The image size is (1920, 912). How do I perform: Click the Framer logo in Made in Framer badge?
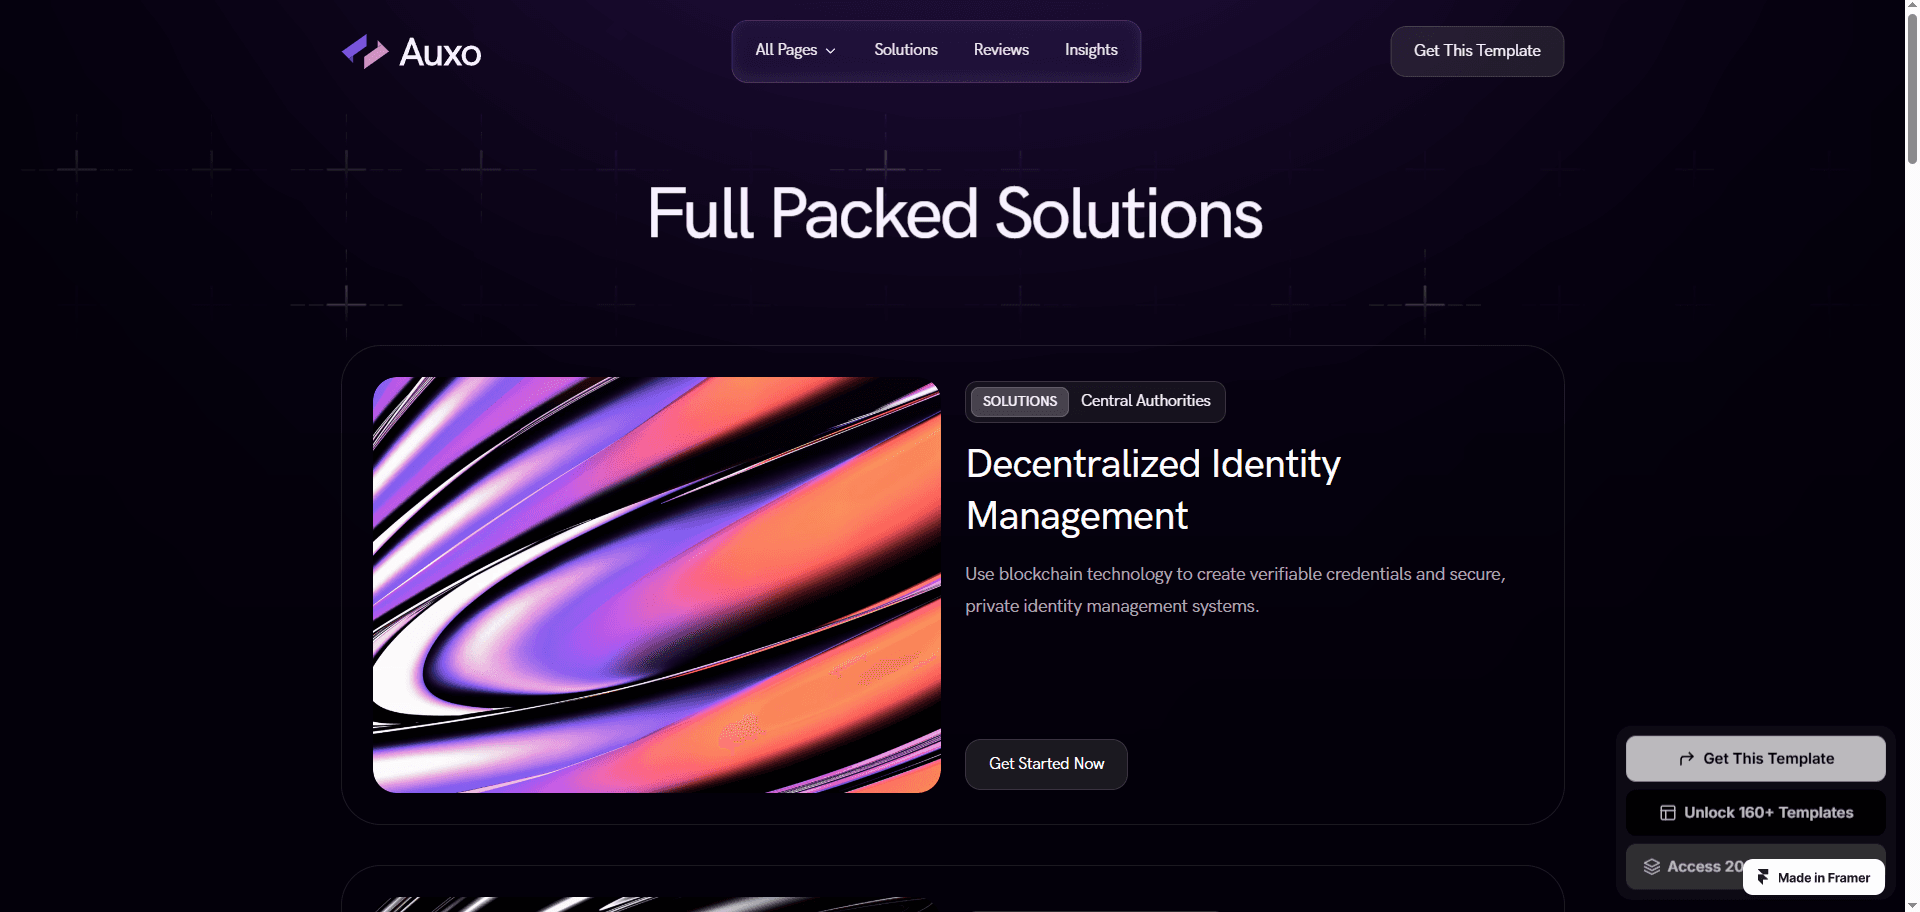(x=1764, y=877)
